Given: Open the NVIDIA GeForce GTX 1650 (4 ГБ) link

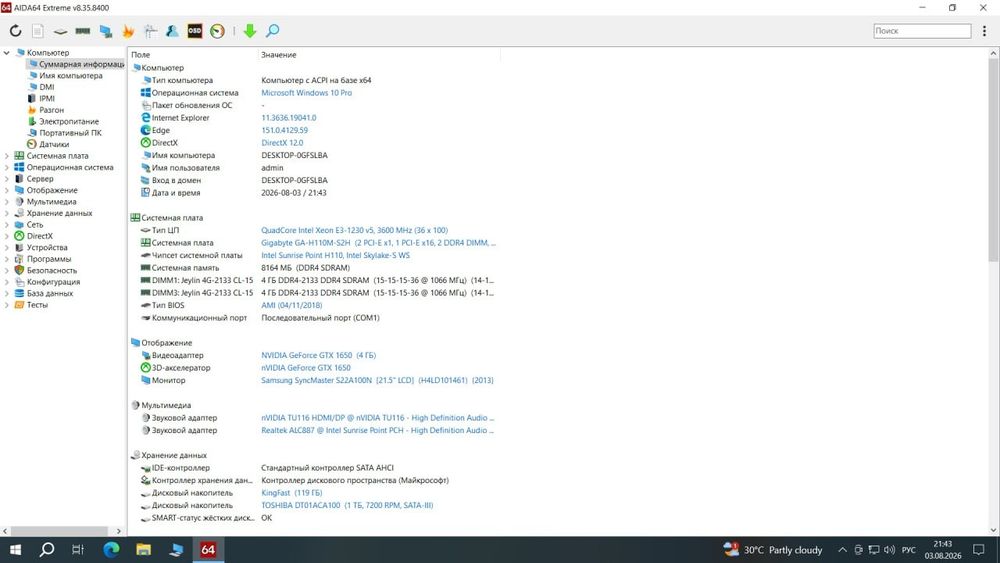Looking at the screenshot, I should (318, 355).
